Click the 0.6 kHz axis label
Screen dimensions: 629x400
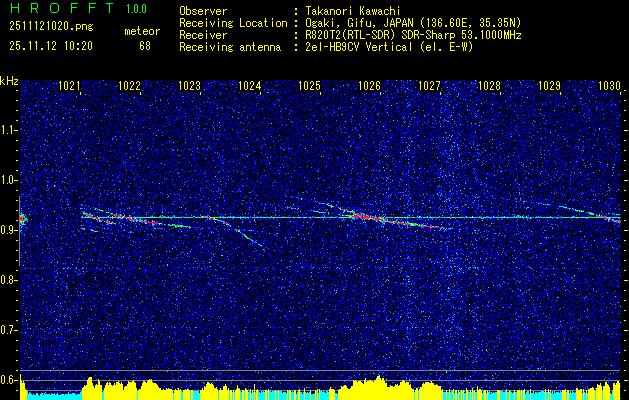click(8, 380)
